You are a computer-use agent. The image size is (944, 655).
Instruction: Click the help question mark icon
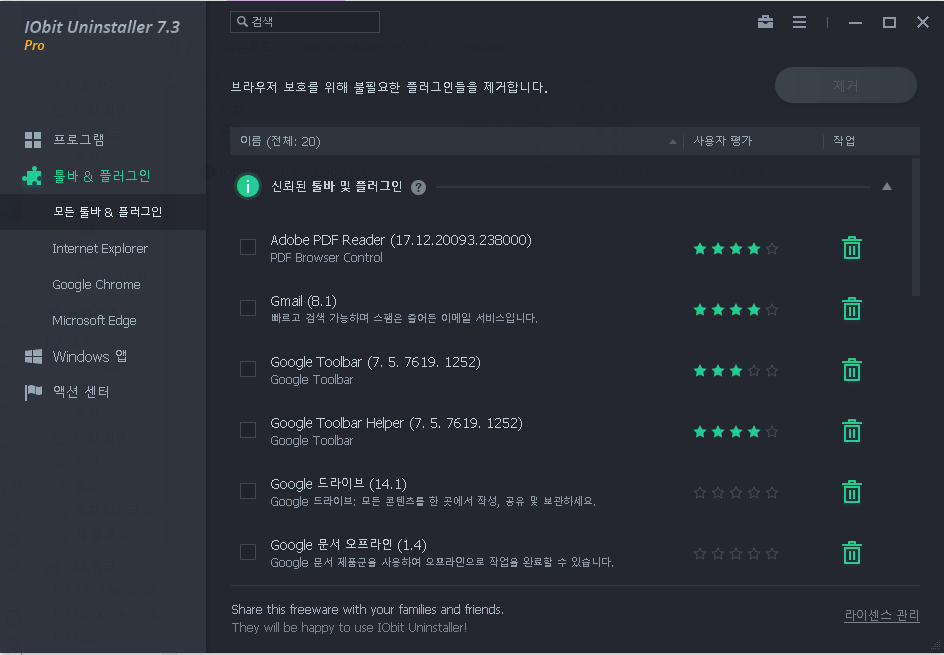(x=418, y=187)
